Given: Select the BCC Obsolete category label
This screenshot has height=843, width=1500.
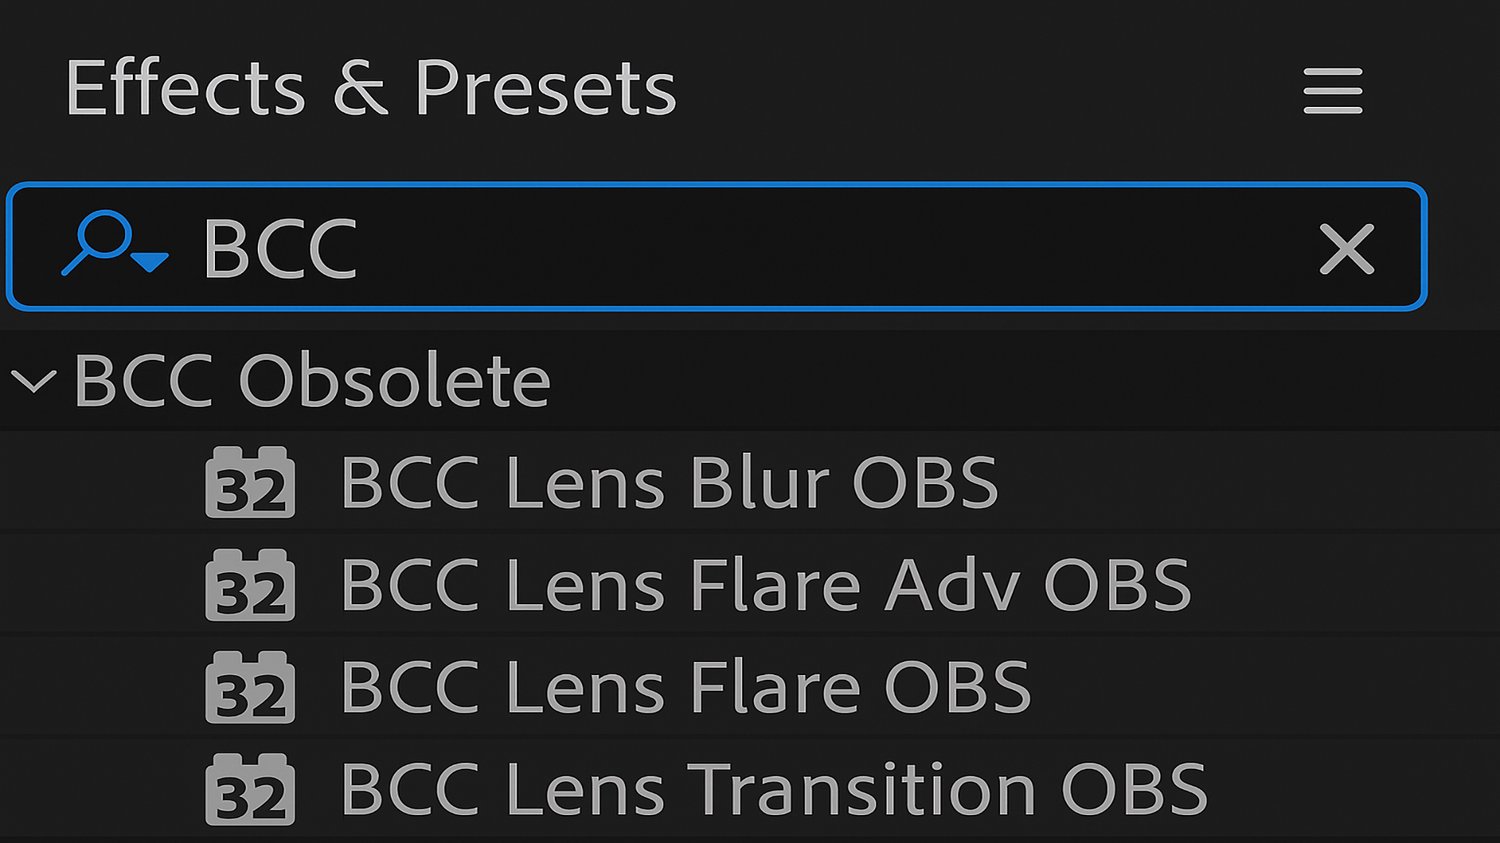Looking at the screenshot, I should (312, 381).
